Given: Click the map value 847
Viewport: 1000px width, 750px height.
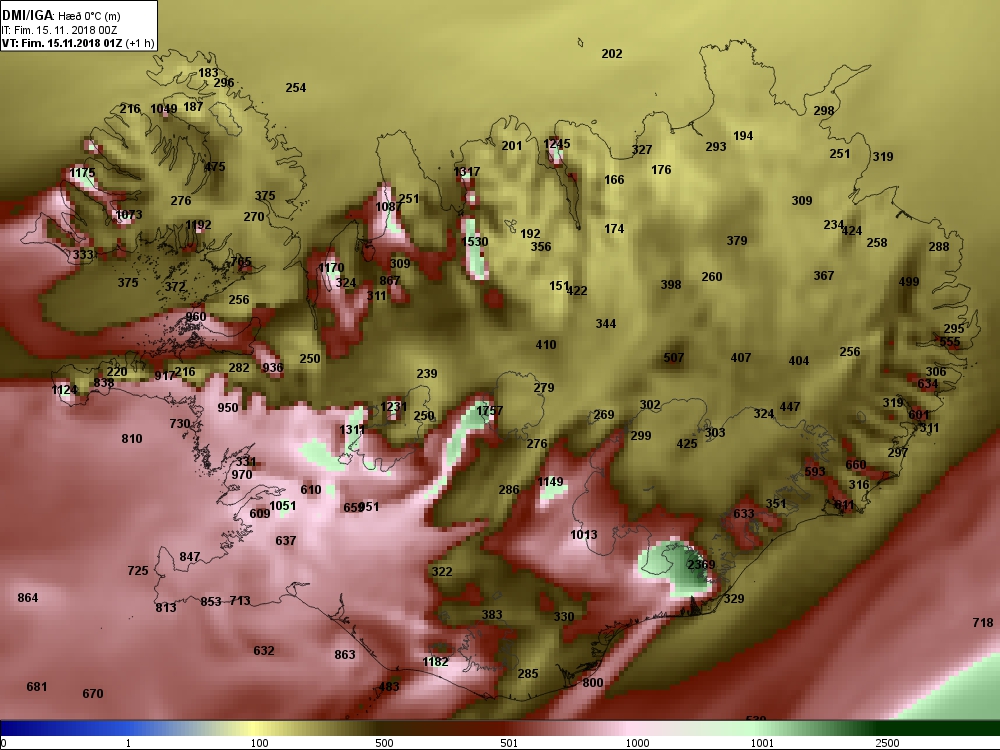Looking at the screenshot, I should click(189, 557).
